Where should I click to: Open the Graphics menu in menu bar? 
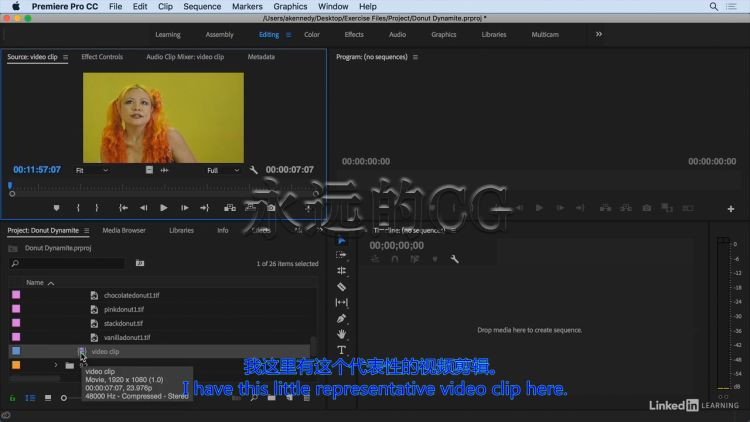point(290,7)
